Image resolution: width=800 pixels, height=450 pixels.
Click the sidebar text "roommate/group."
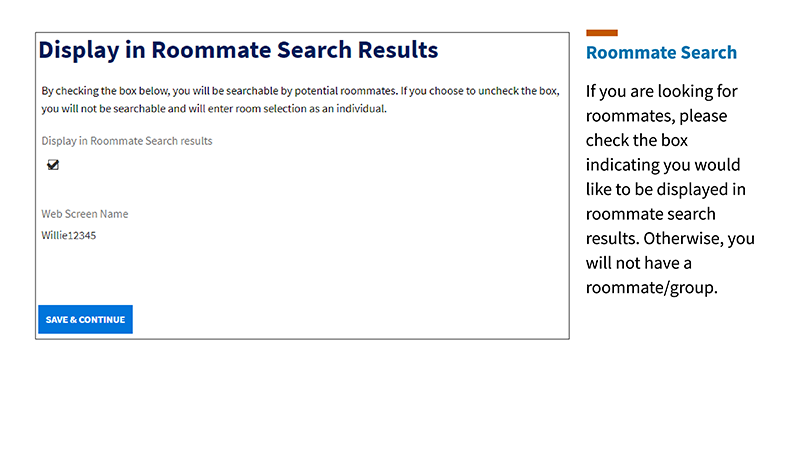(652, 287)
